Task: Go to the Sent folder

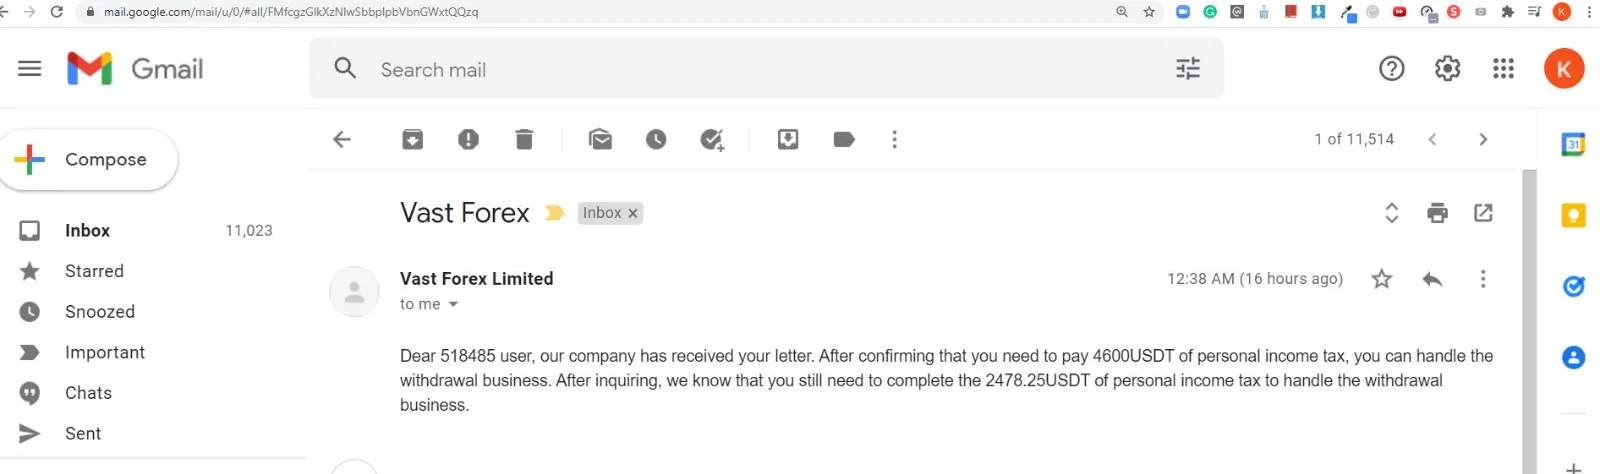Action: (83, 434)
